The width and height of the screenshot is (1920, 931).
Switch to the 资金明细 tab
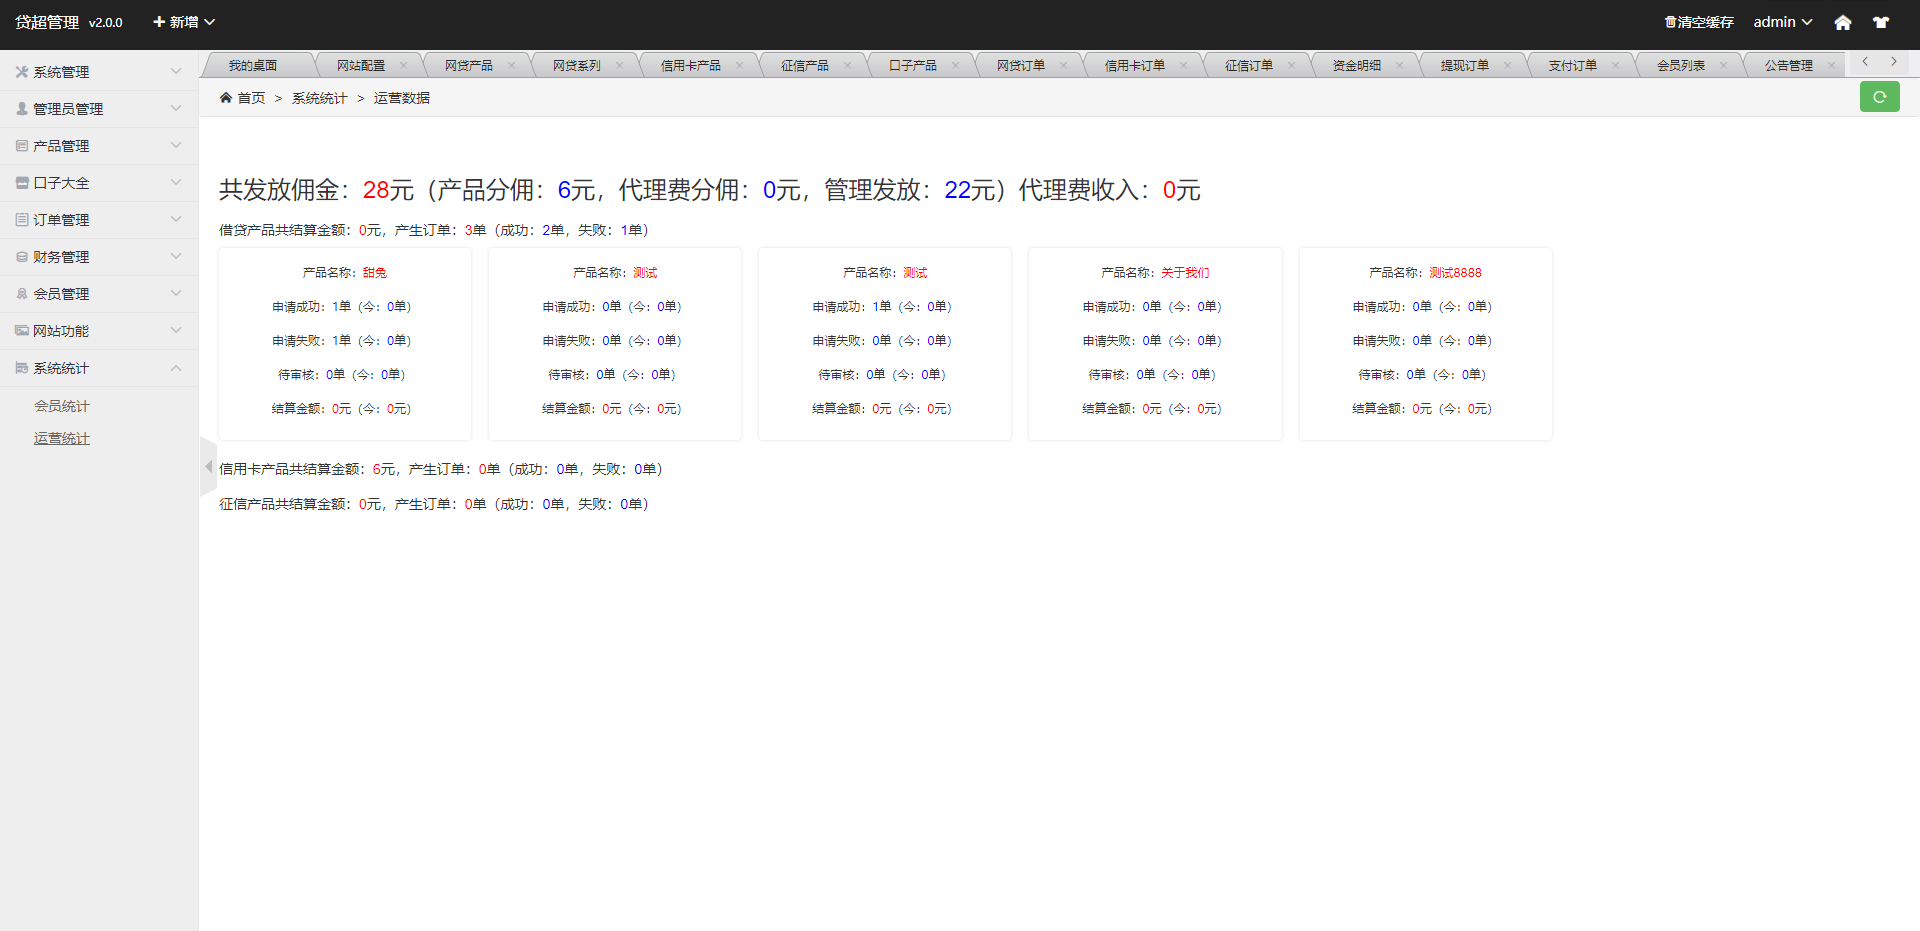click(1356, 66)
